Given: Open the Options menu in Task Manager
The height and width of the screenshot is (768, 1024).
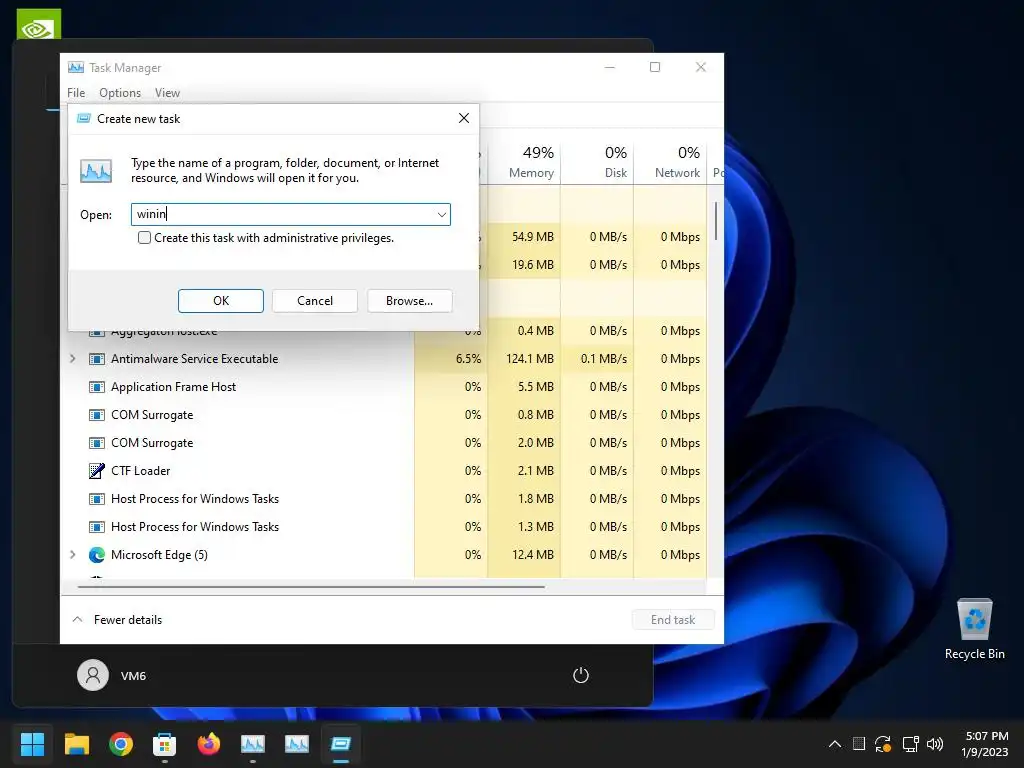Looking at the screenshot, I should (120, 93).
